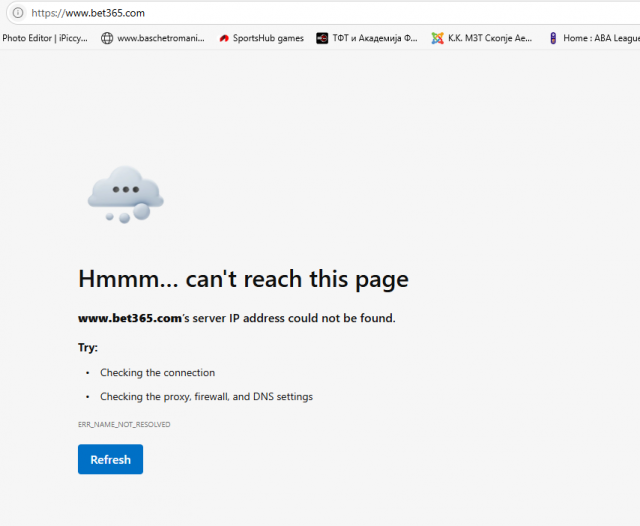Open the Home : ABA League bookmark

point(594,38)
